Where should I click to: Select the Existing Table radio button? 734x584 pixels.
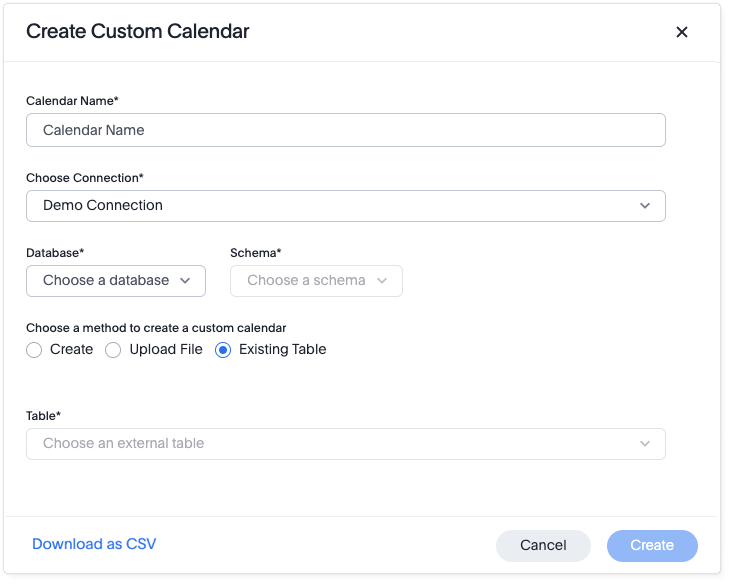pos(223,350)
